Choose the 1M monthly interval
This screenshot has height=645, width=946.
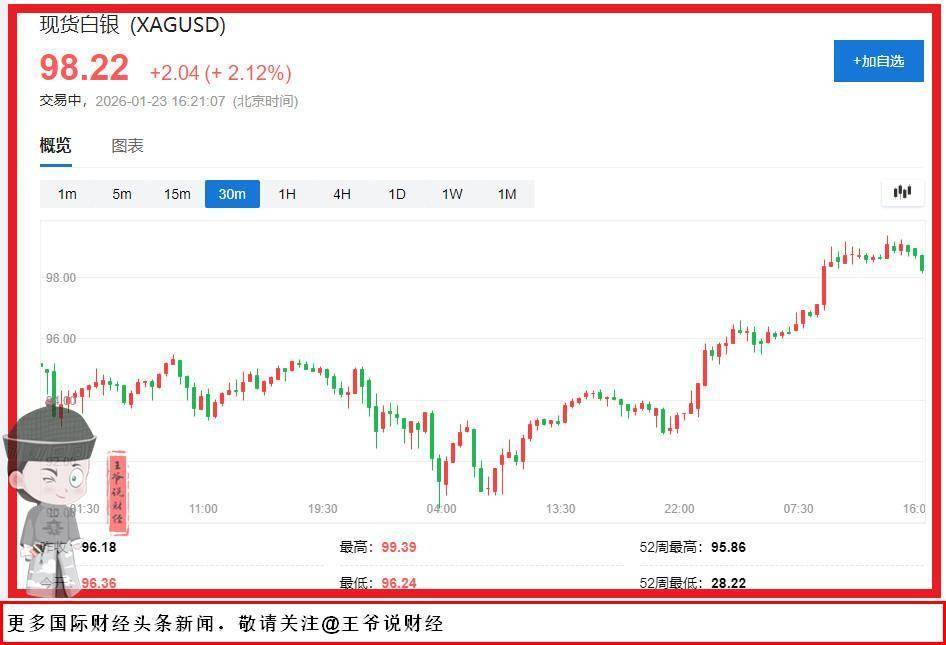click(507, 194)
